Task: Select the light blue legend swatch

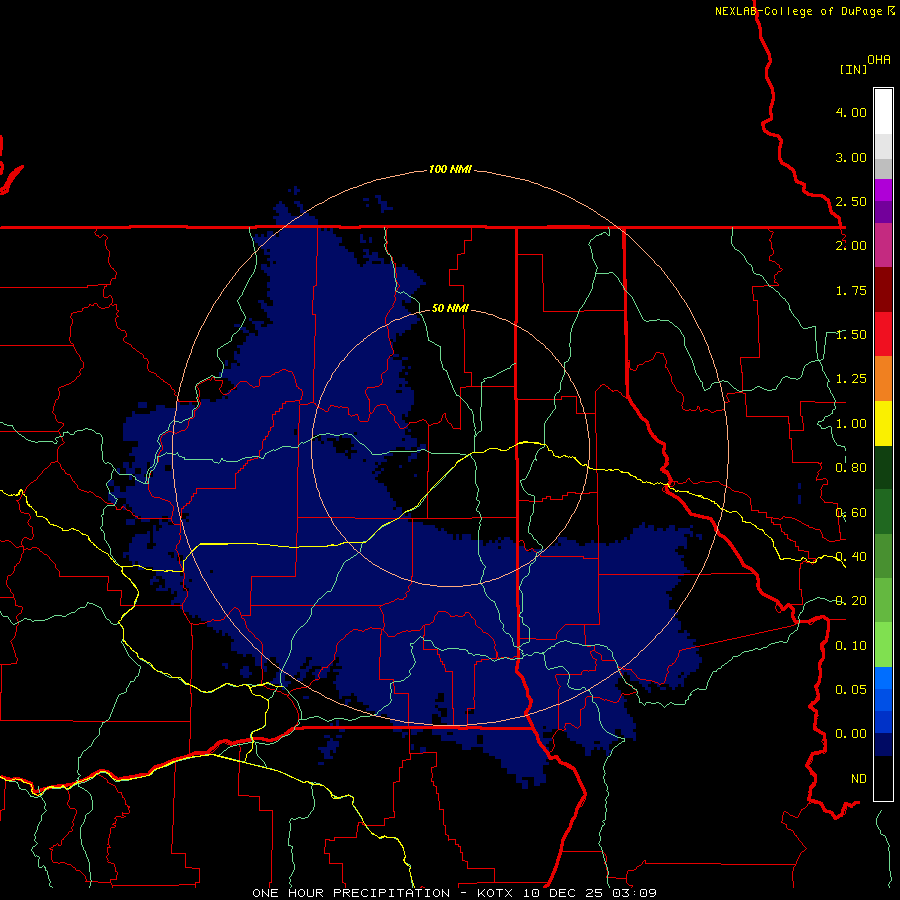Action: pyautogui.click(x=883, y=678)
